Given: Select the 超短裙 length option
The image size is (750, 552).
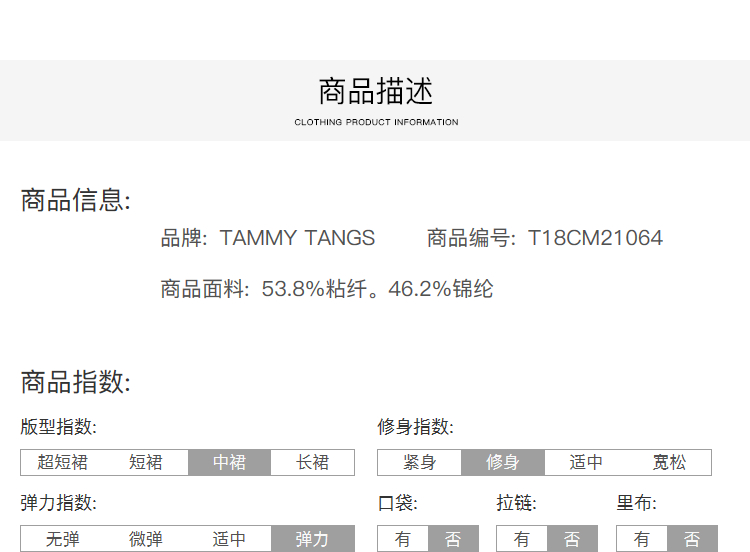Looking at the screenshot, I should click(x=63, y=462).
